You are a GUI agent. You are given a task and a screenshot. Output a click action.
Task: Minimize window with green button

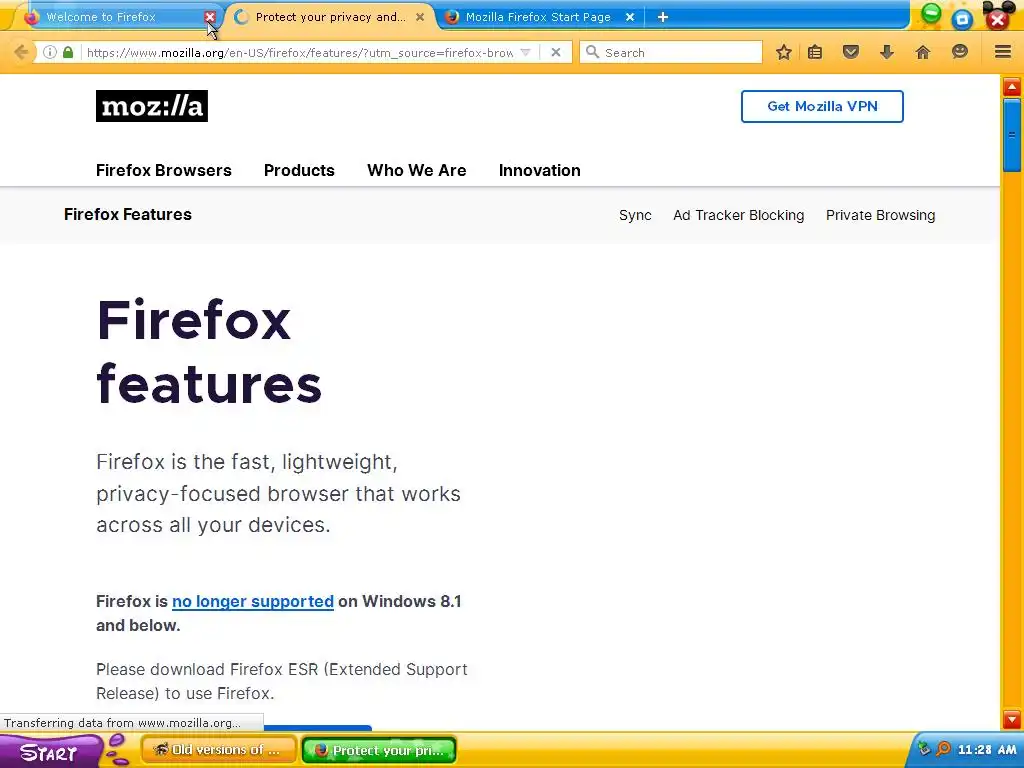pos(931,13)
